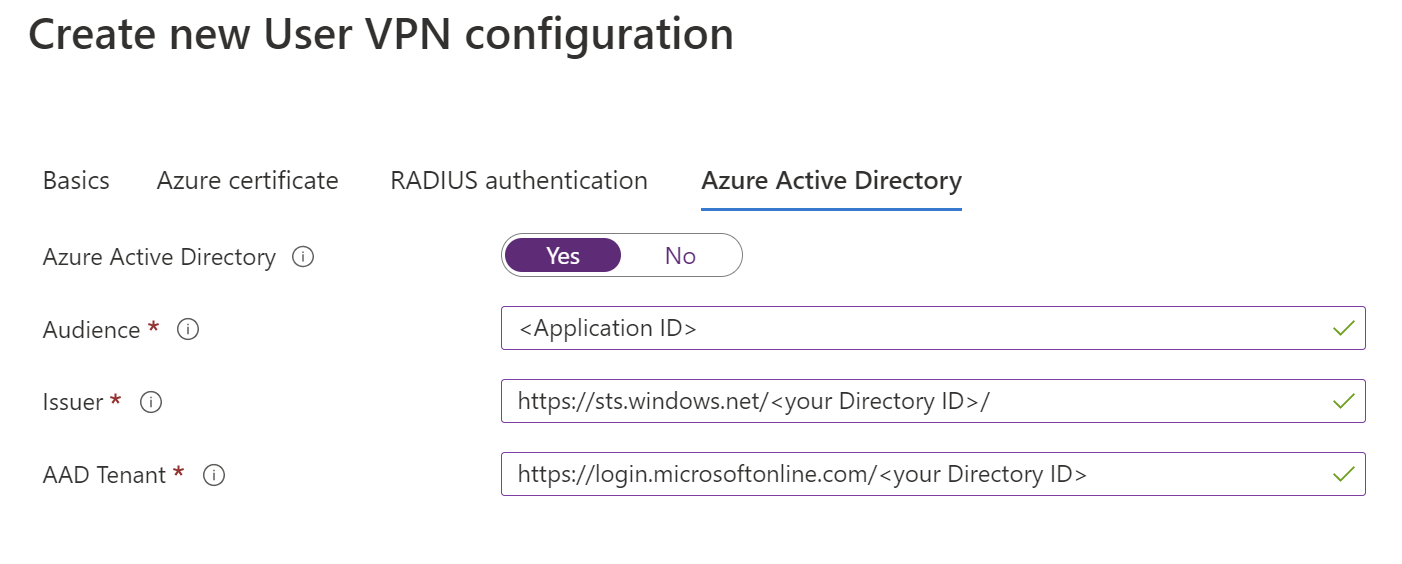
Task: Click the Create new User VPN configuration heading
Action: [380, 35]
